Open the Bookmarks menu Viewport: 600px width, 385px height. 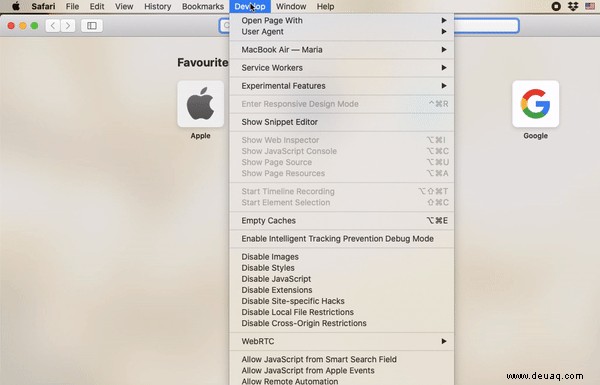click(203, 7)
